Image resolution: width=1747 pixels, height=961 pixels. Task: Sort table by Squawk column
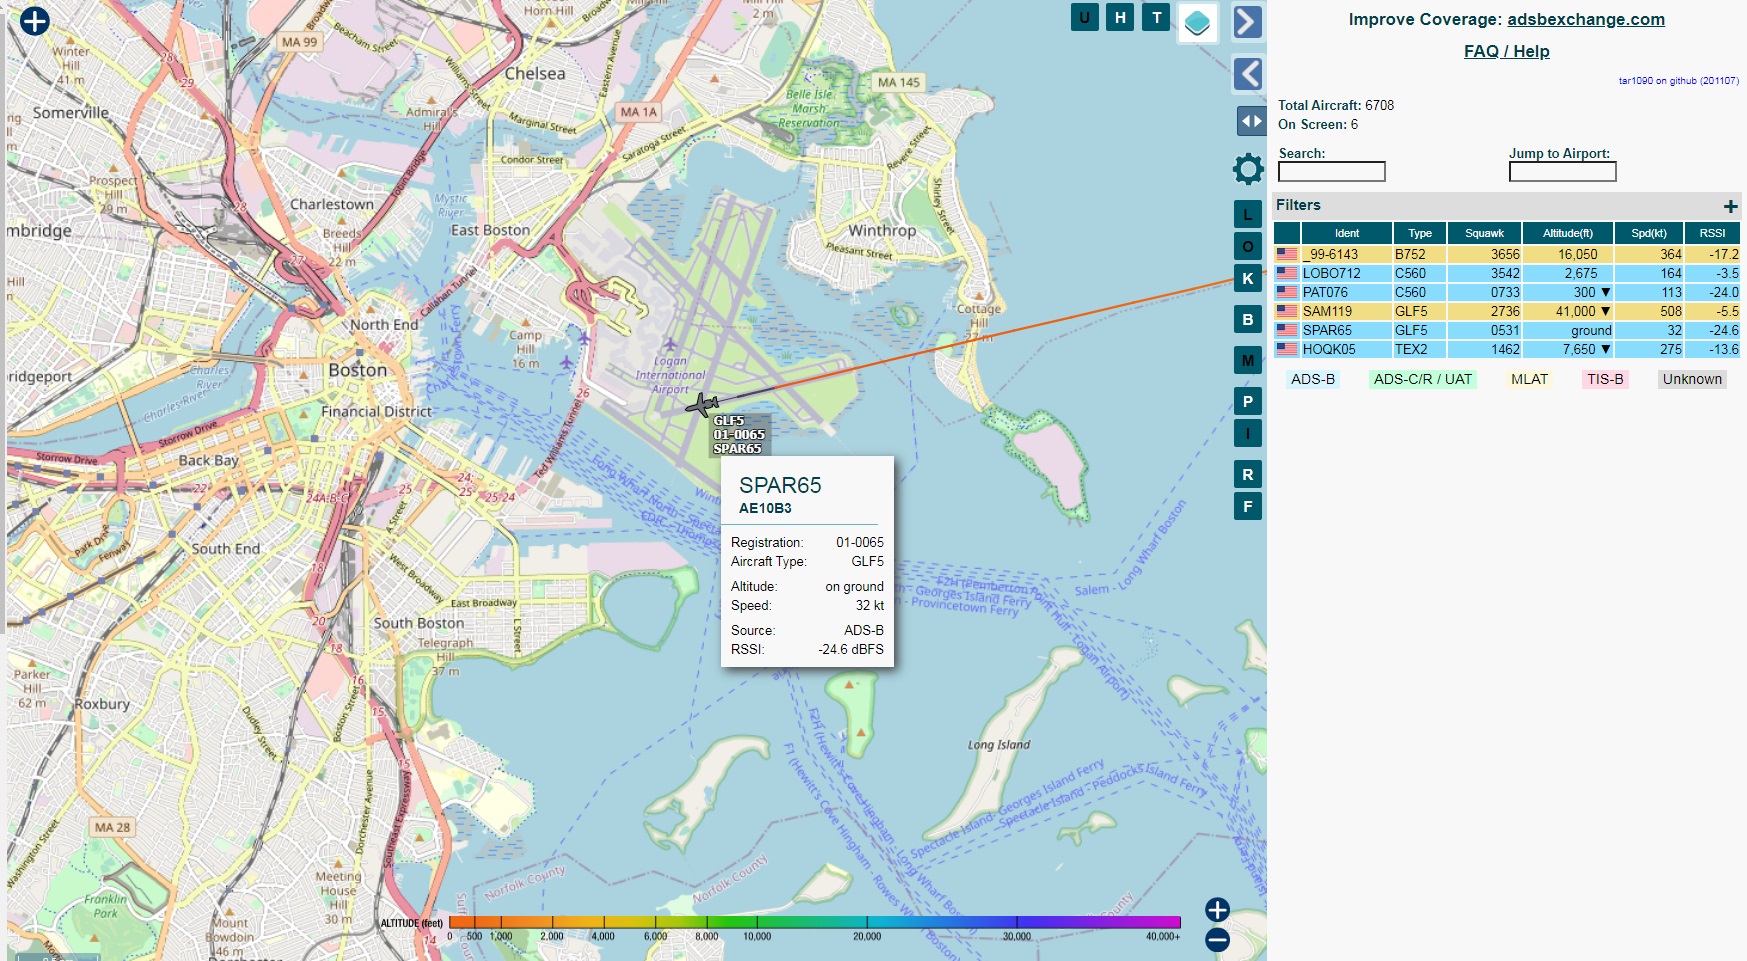pos(1484,233)
